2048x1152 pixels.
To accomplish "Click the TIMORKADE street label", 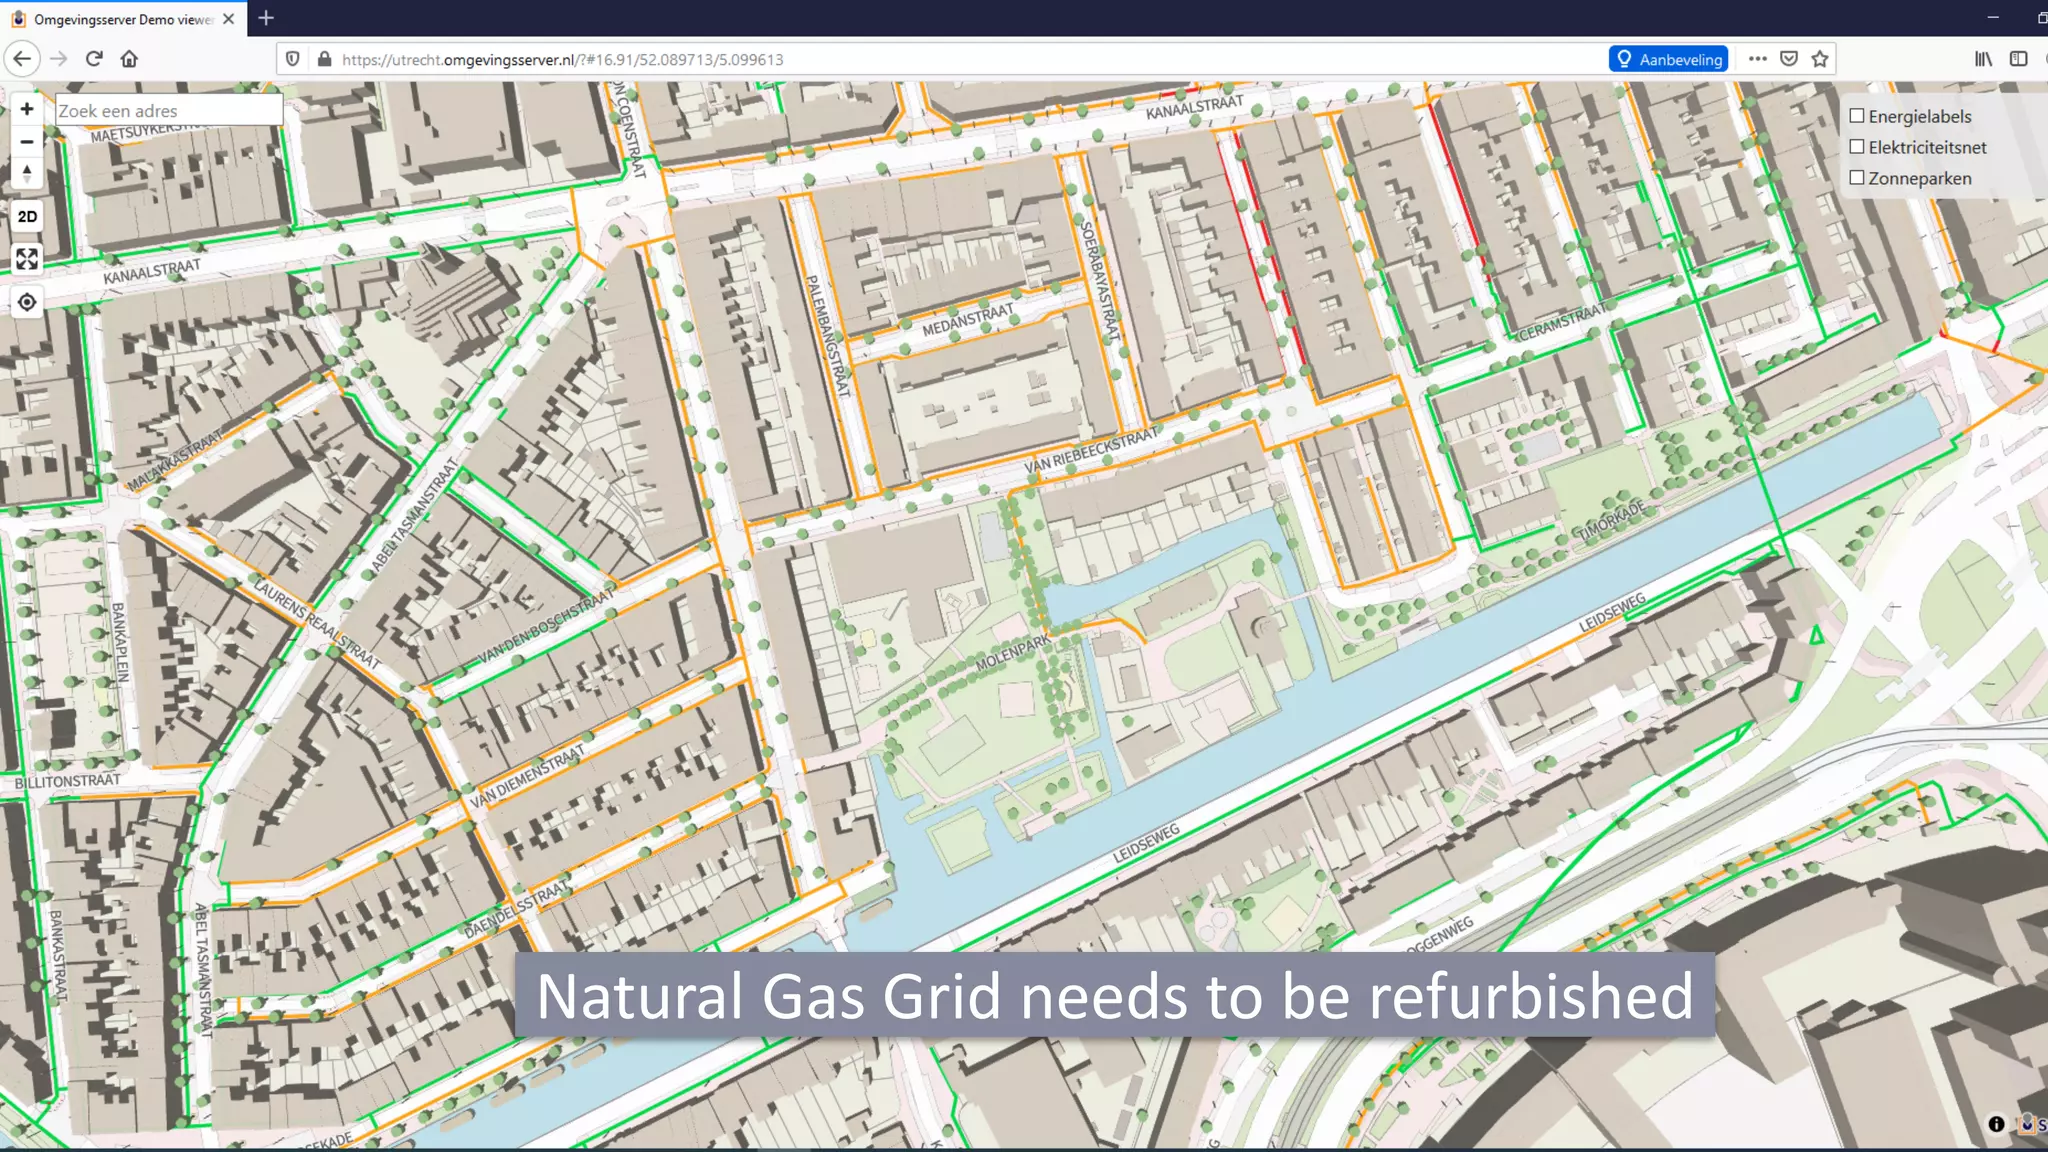I will point(1612,521).
